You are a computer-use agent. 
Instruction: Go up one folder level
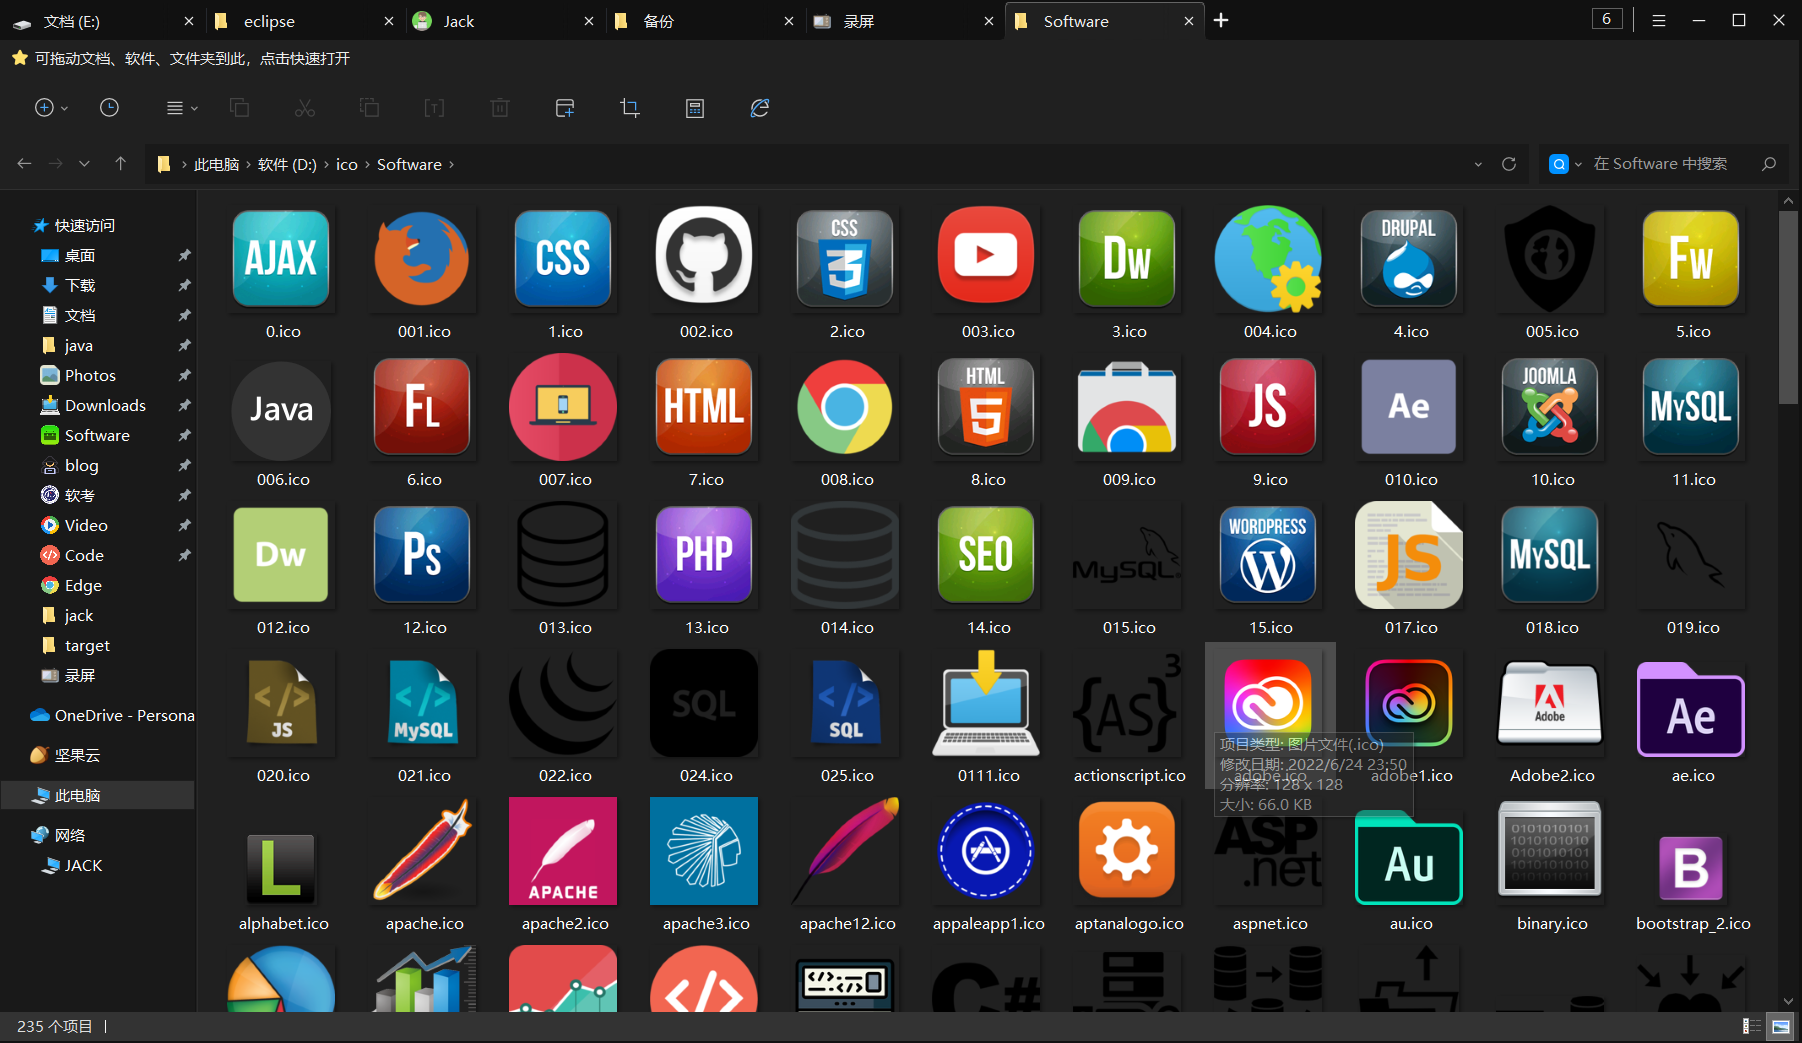pos(120,164)
